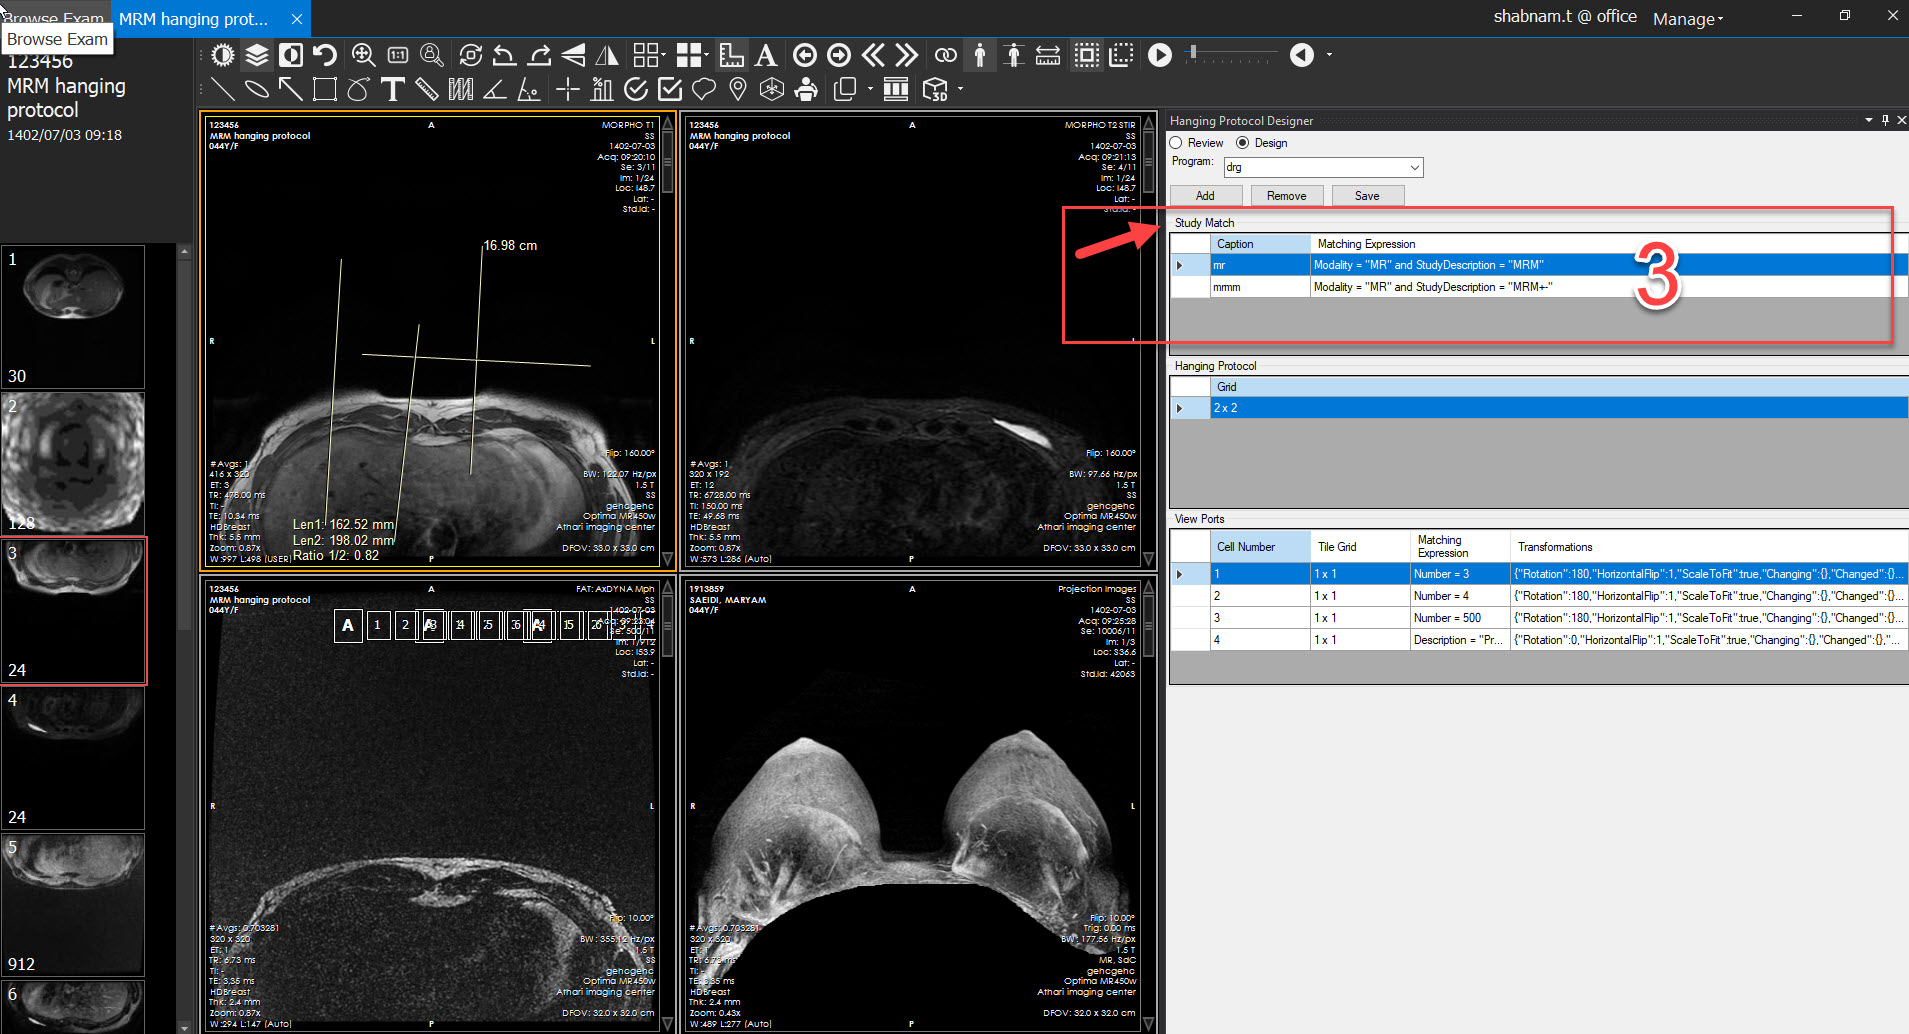Select the line measurement ruler tool

pos(427,89)
